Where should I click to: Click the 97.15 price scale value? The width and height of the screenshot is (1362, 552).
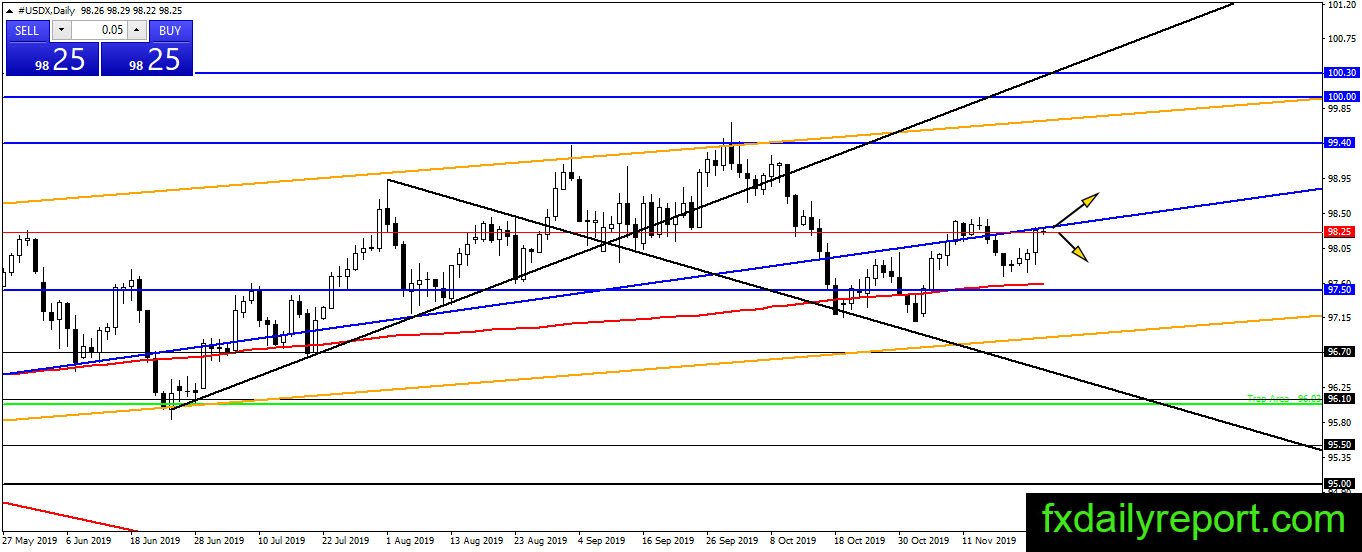pyautogui.click(x=1338, y=317)
